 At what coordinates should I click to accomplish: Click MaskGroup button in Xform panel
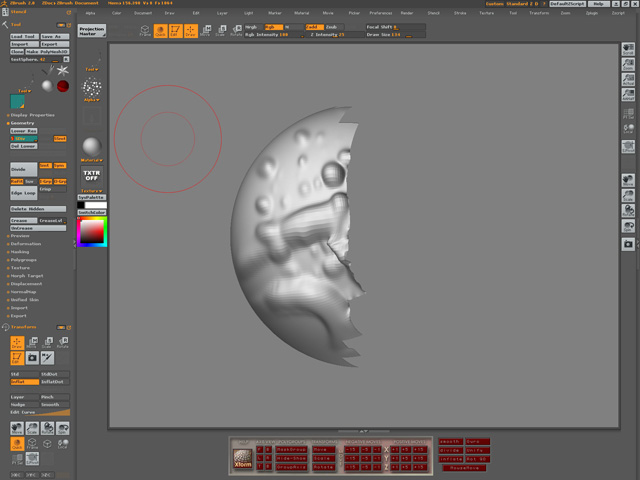click(291, 449)
